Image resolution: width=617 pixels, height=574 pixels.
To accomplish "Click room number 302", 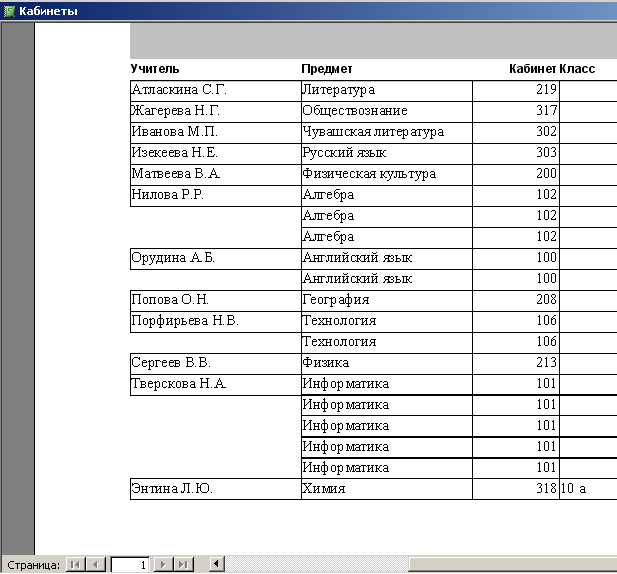I will point(516,133).
